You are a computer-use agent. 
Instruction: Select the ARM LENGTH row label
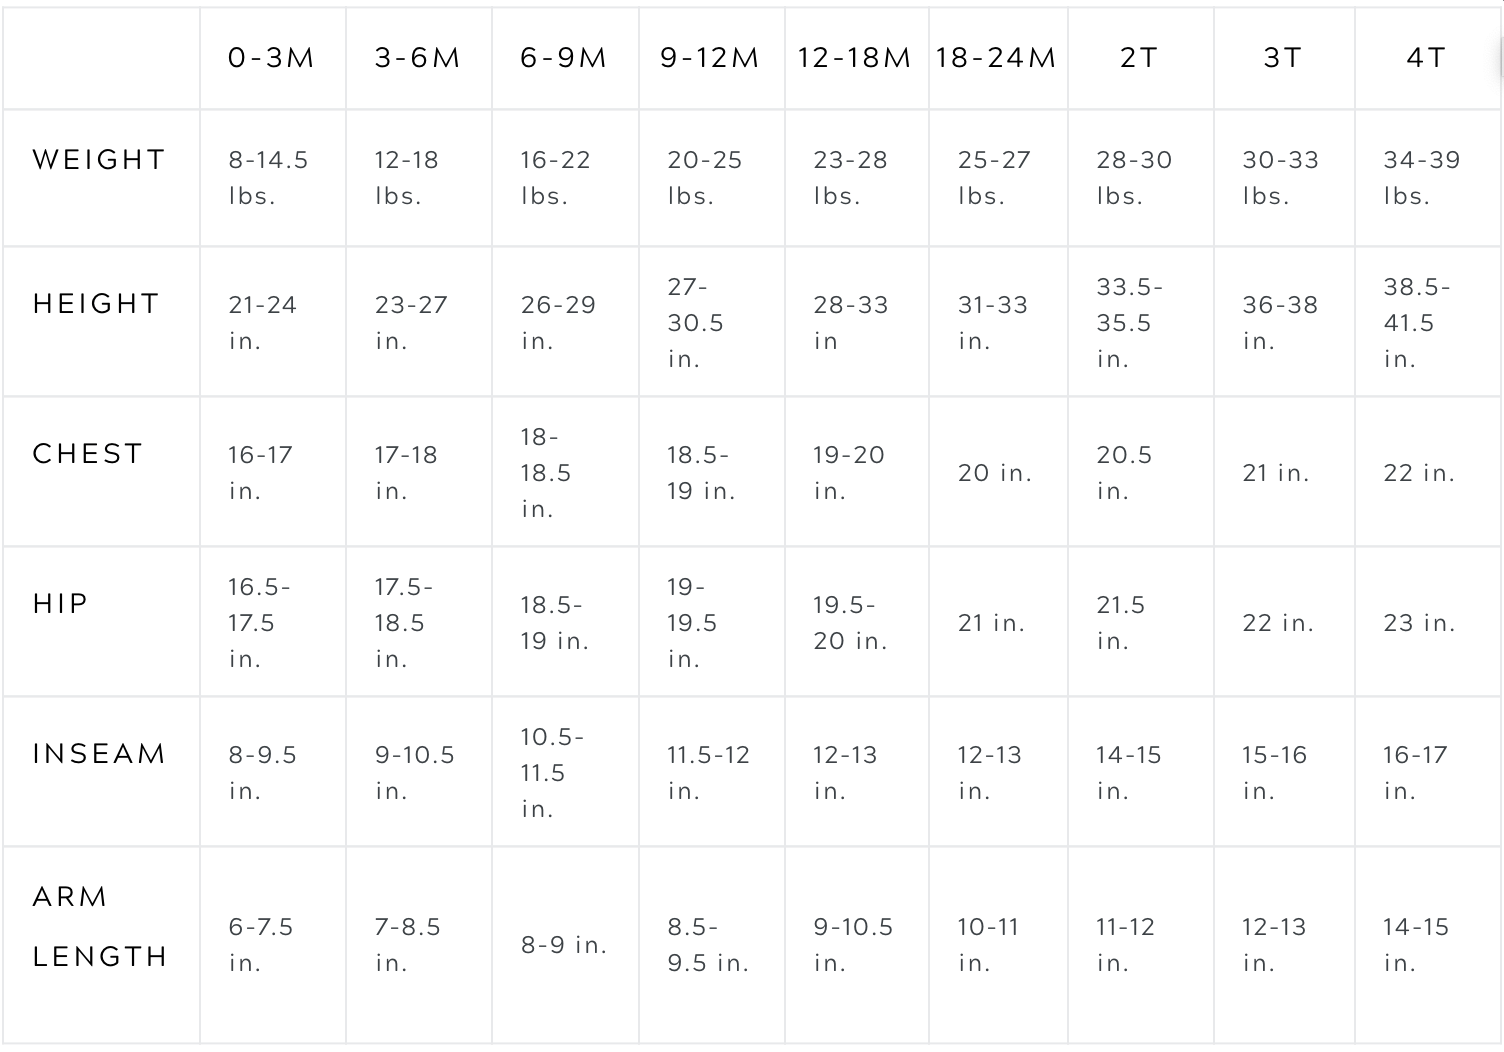99,927
